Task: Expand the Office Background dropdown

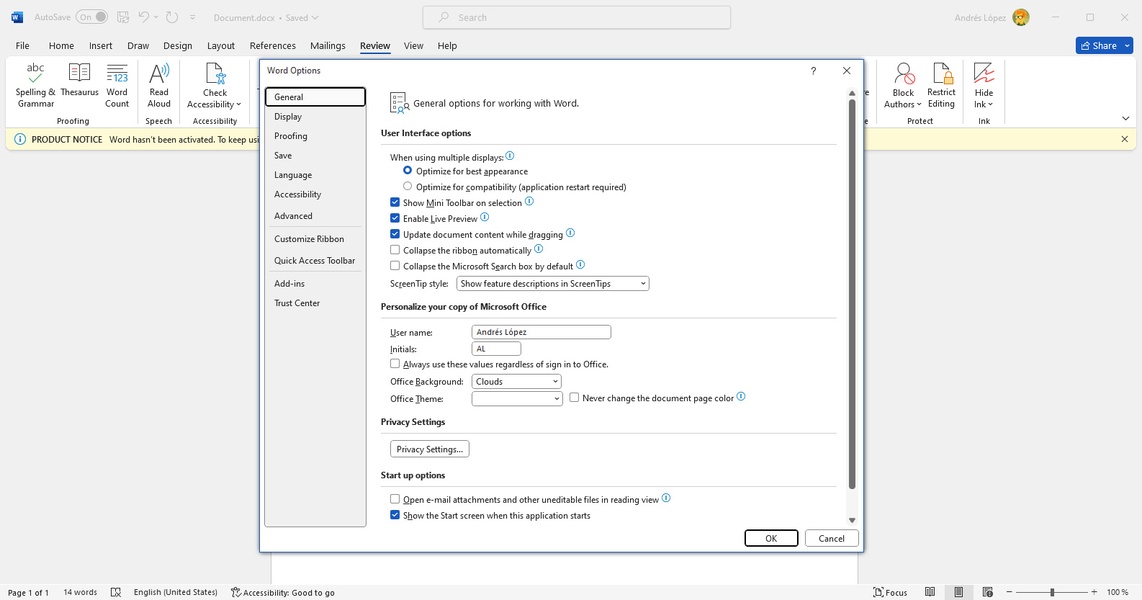Action: [x=516, y=382]
